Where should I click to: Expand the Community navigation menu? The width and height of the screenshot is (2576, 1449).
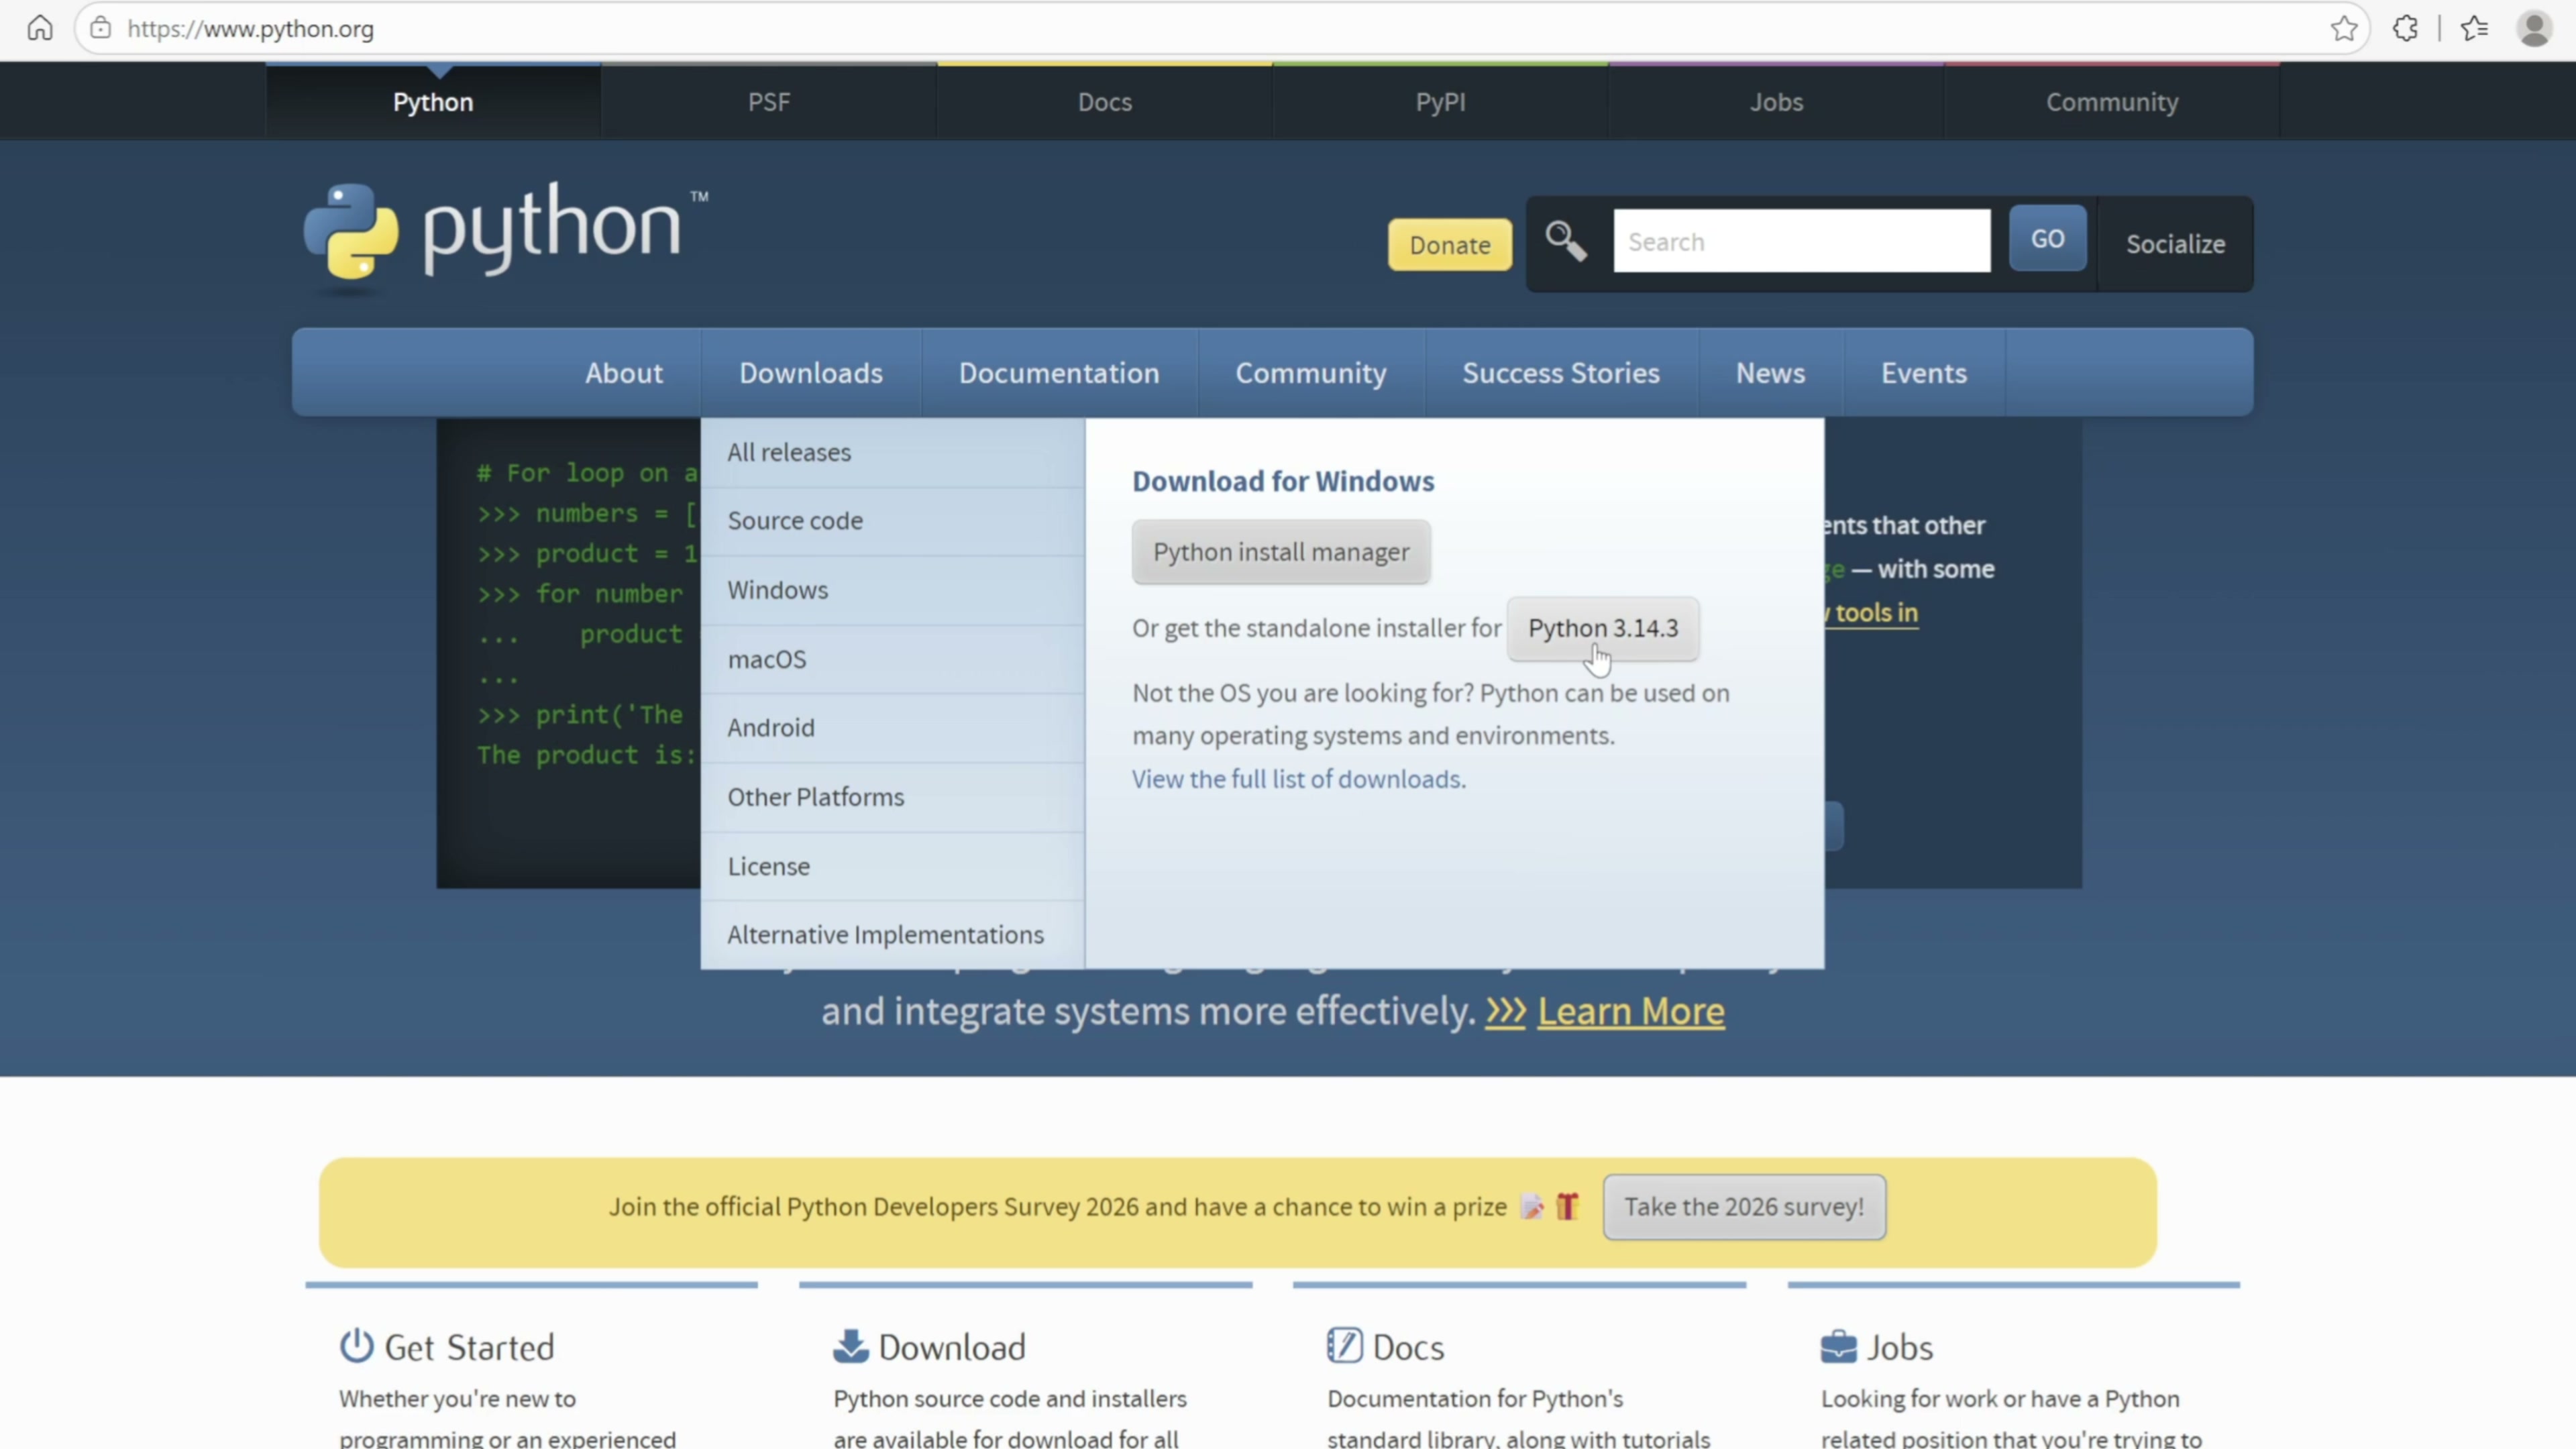click(1310, 373)
